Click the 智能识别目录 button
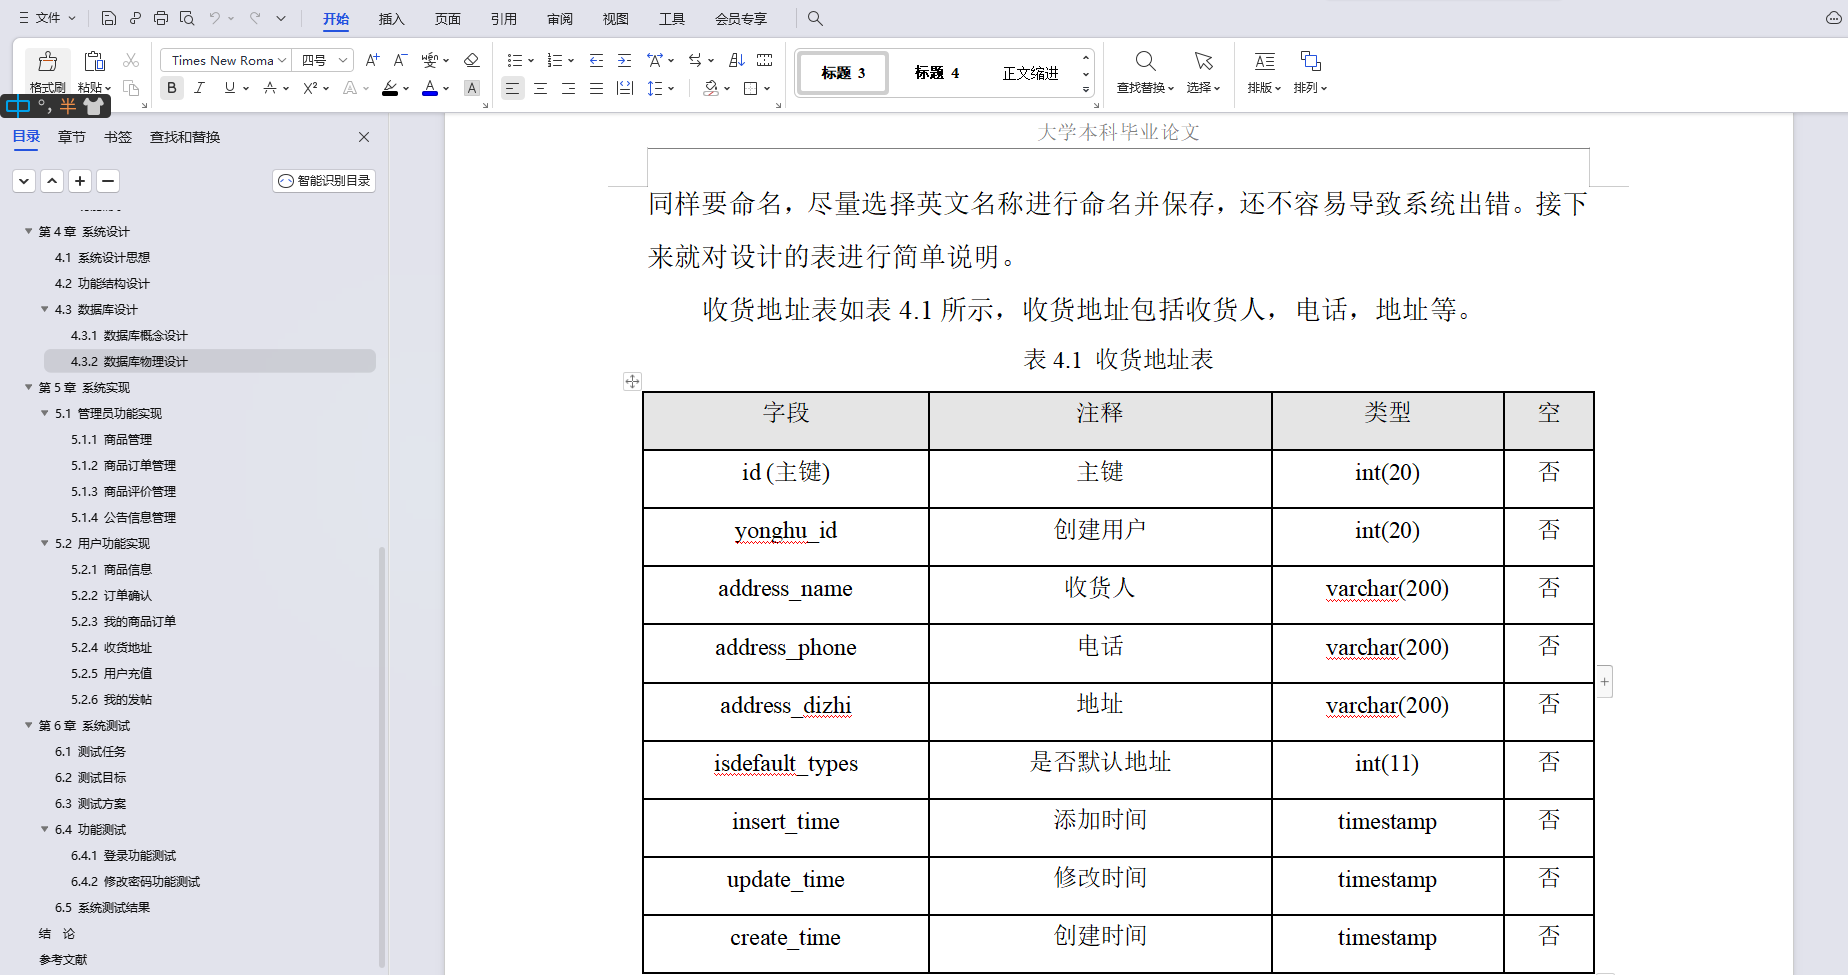1848x975 pixels. click(323, 181)
